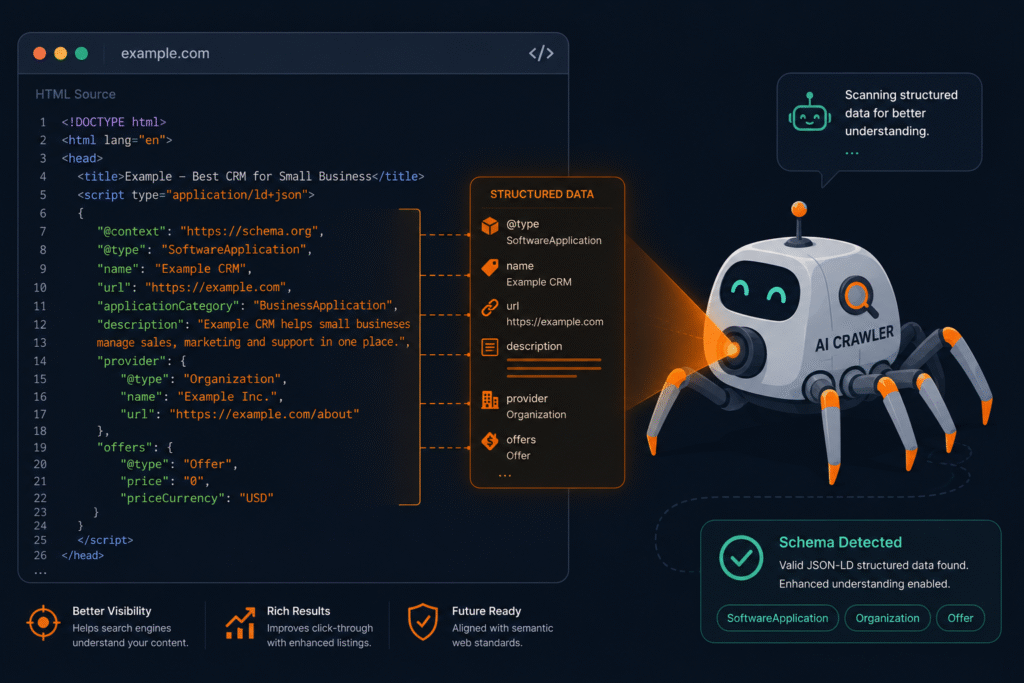Click the closing </script> tag line
The image size is (1024, 683).
click(105, 540)
